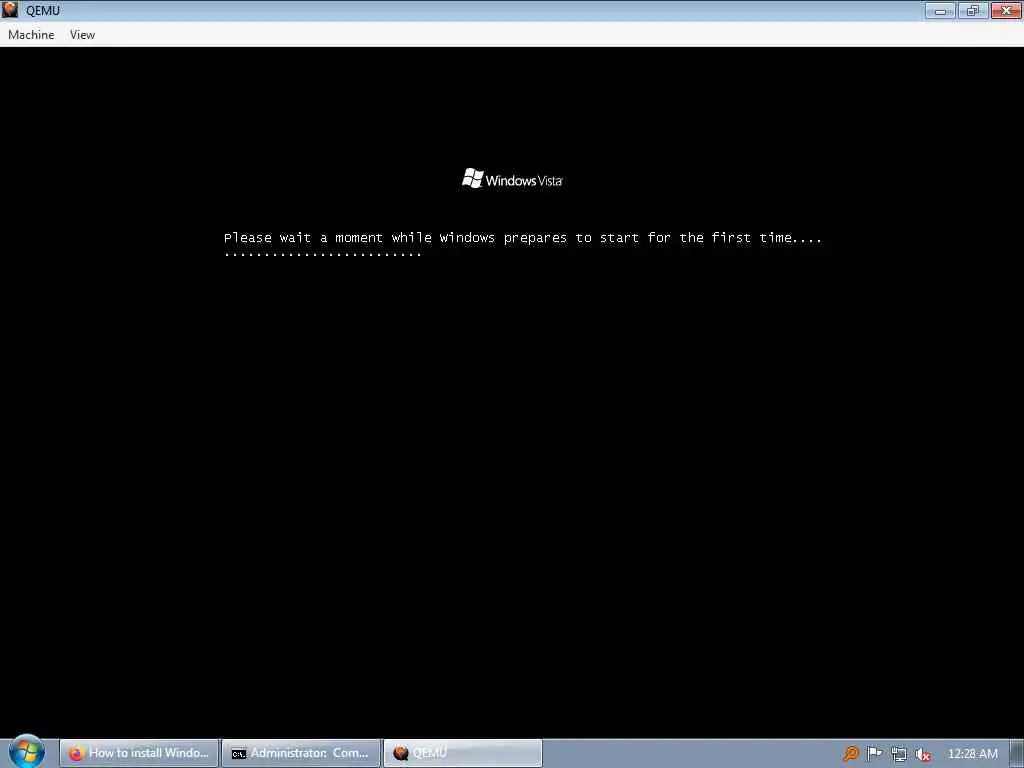The width and height of the screenshot is (1024, 768).
Task: Click the orange magnifier tray icon
Action: point(850,754)
